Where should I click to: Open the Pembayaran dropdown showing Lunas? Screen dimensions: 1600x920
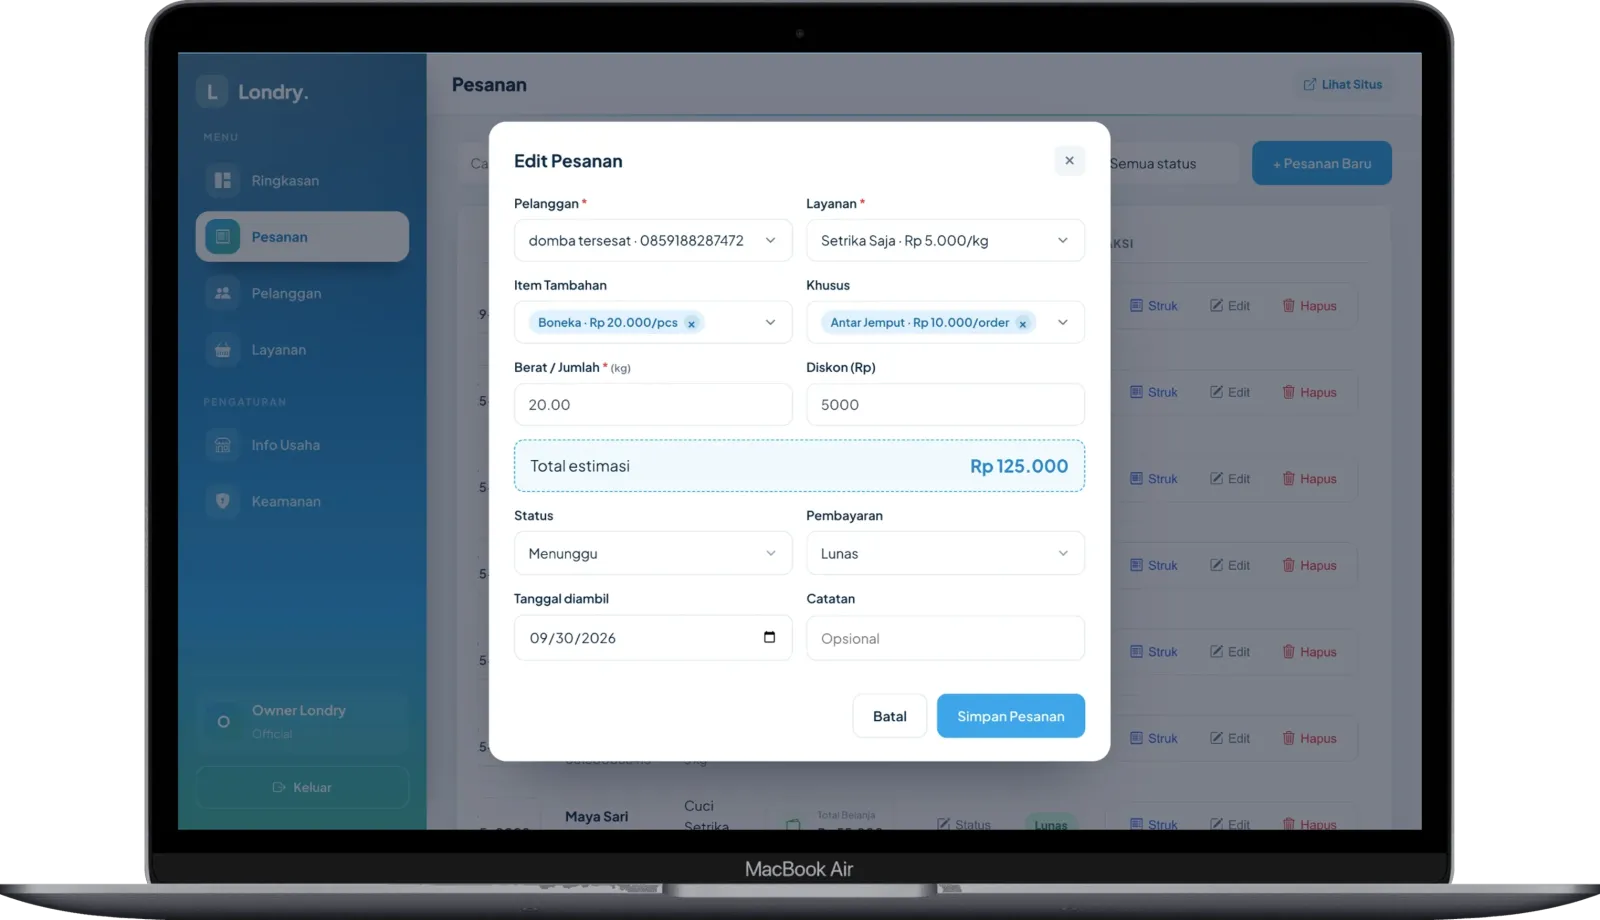click(x=945, y=553)
